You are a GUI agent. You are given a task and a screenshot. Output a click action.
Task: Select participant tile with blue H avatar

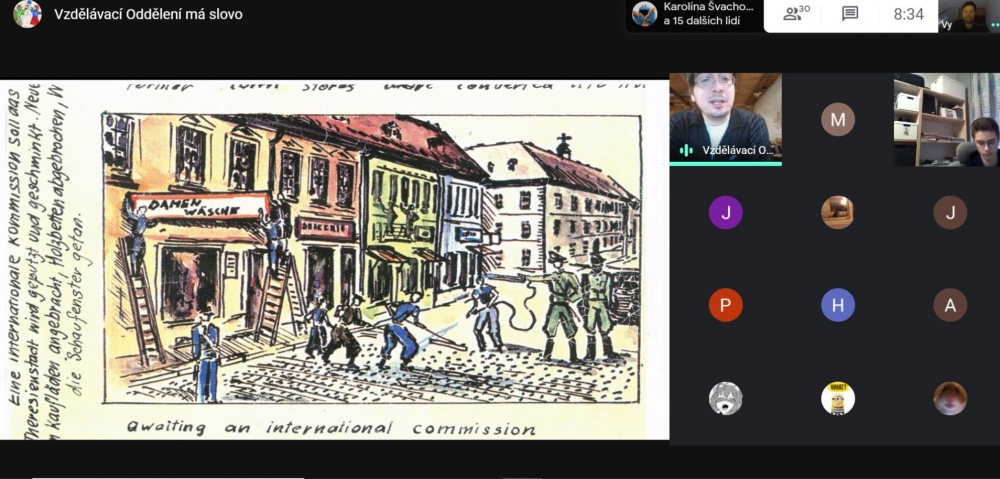tap(837, 305)
